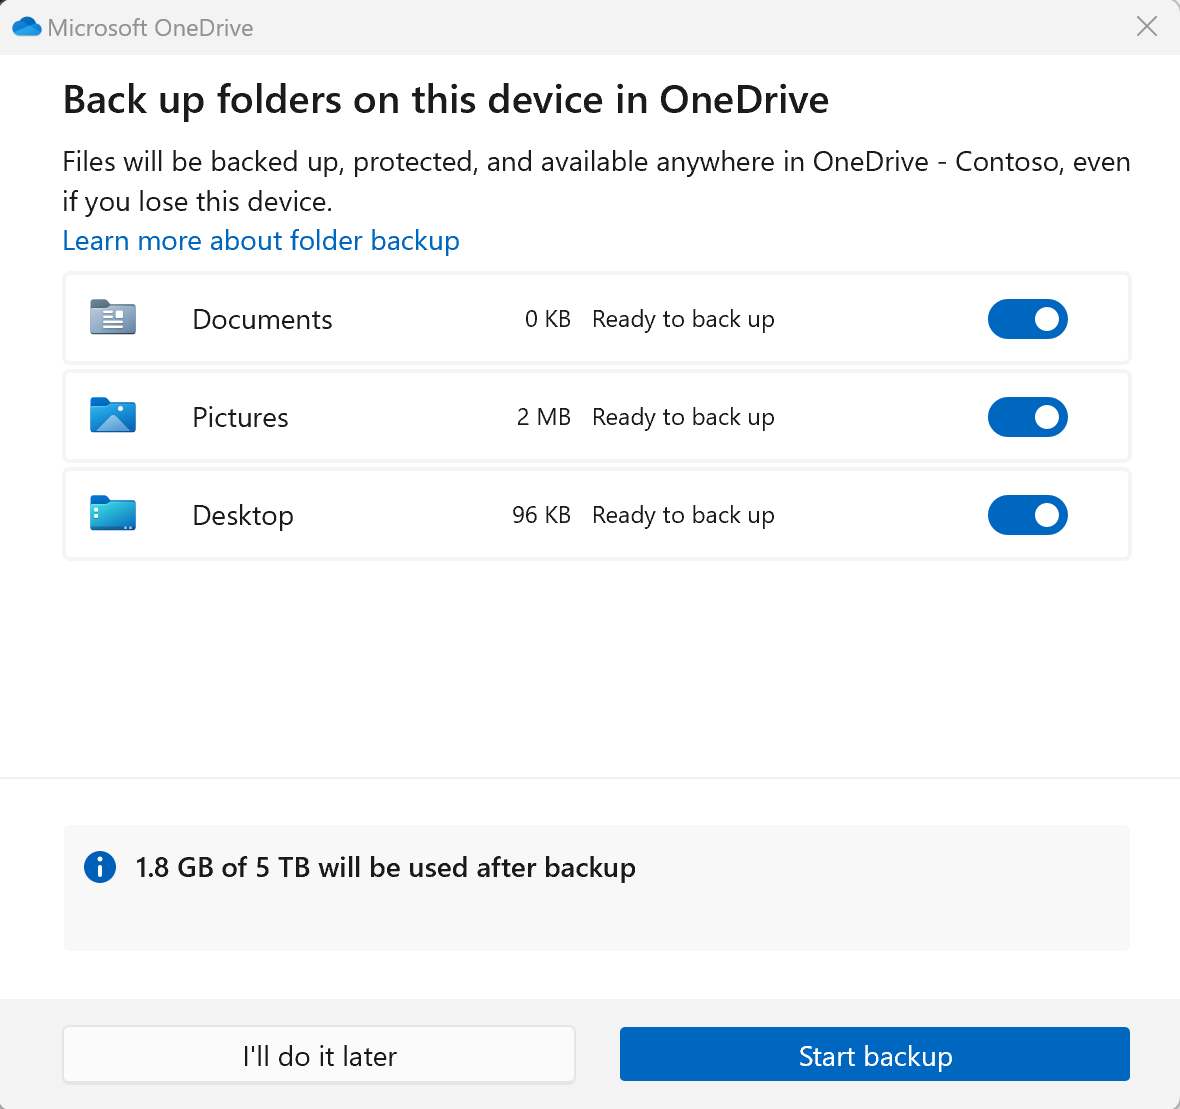The width and height of the screenshot is (1180, 1109).
Task: Dismiss the dialog with the X button
Action: pyautogui.click(x=1146, y=26)
